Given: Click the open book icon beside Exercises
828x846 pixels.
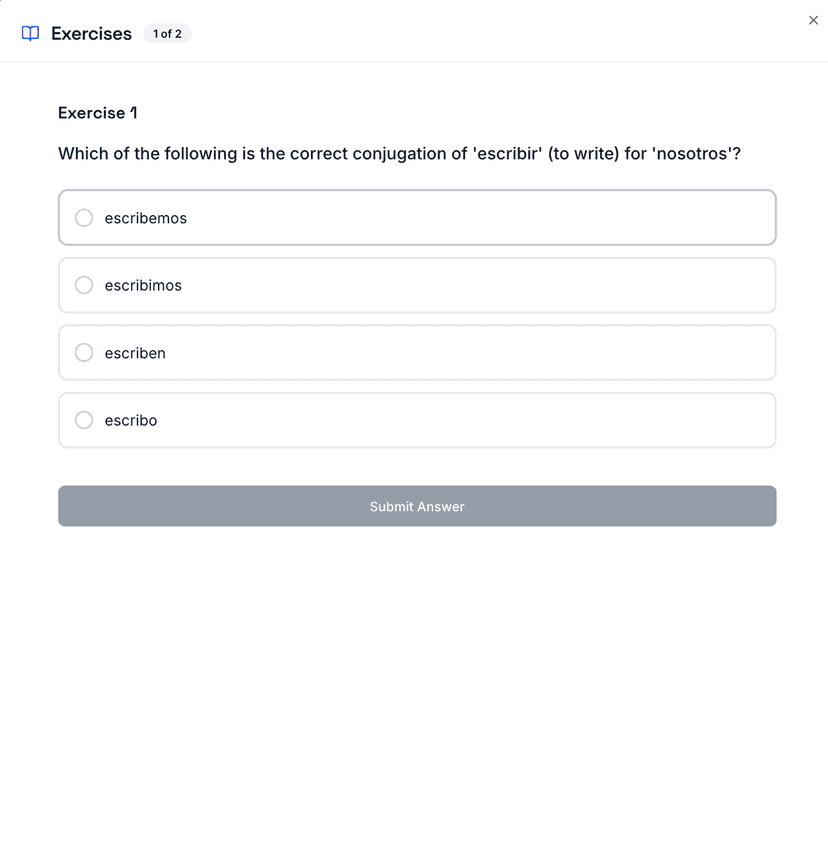Looking at the screenshot, I should click(x=31, y=34).
